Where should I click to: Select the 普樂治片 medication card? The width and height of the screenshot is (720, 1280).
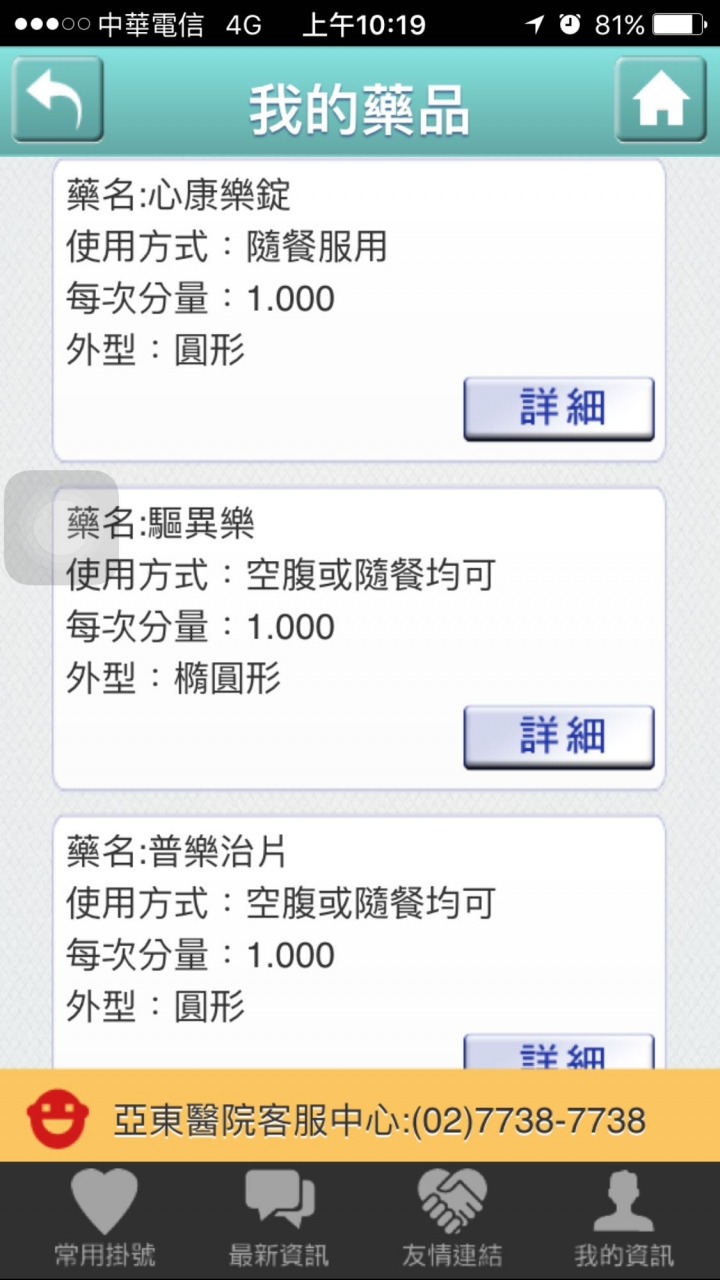(x=359, y=942)
